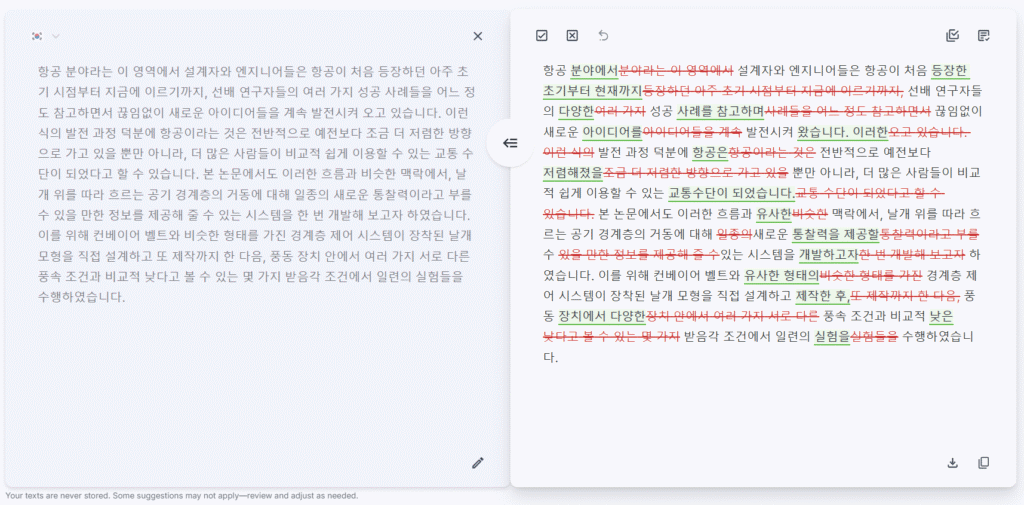Open the Korean language selector dropdown
The height and width of the screenshot is (505, 1024).
point(56,36)
